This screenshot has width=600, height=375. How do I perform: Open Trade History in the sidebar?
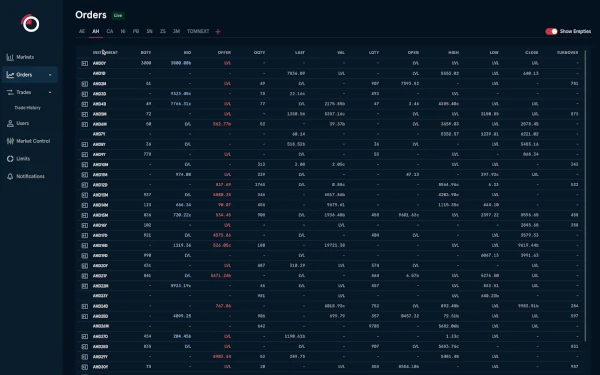(28, 108)
